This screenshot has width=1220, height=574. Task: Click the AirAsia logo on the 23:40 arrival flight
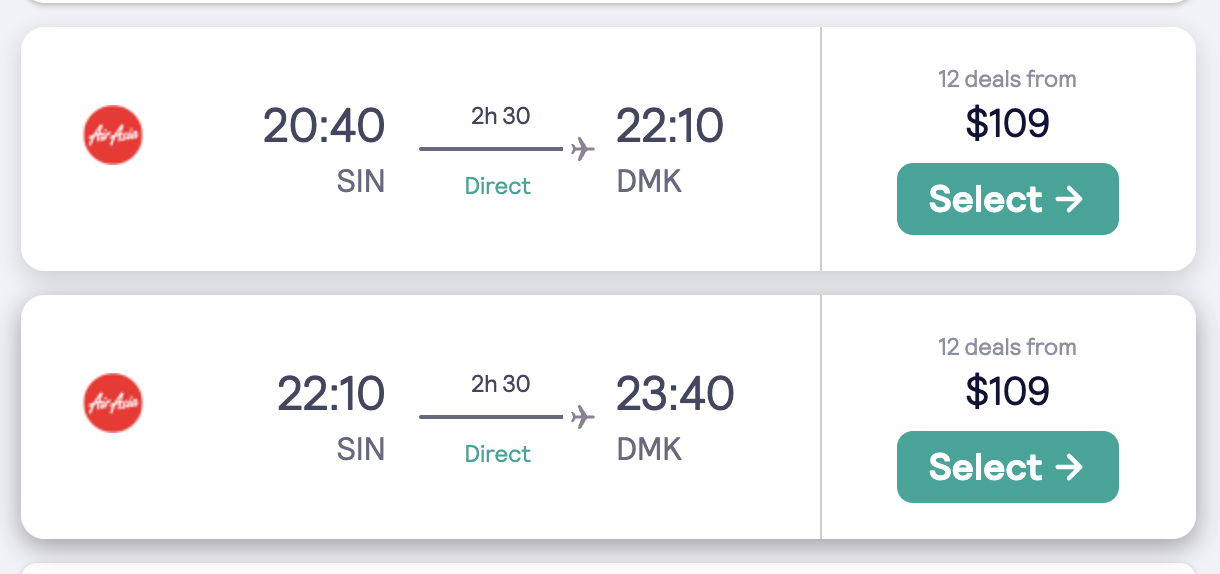pos(113,403)
